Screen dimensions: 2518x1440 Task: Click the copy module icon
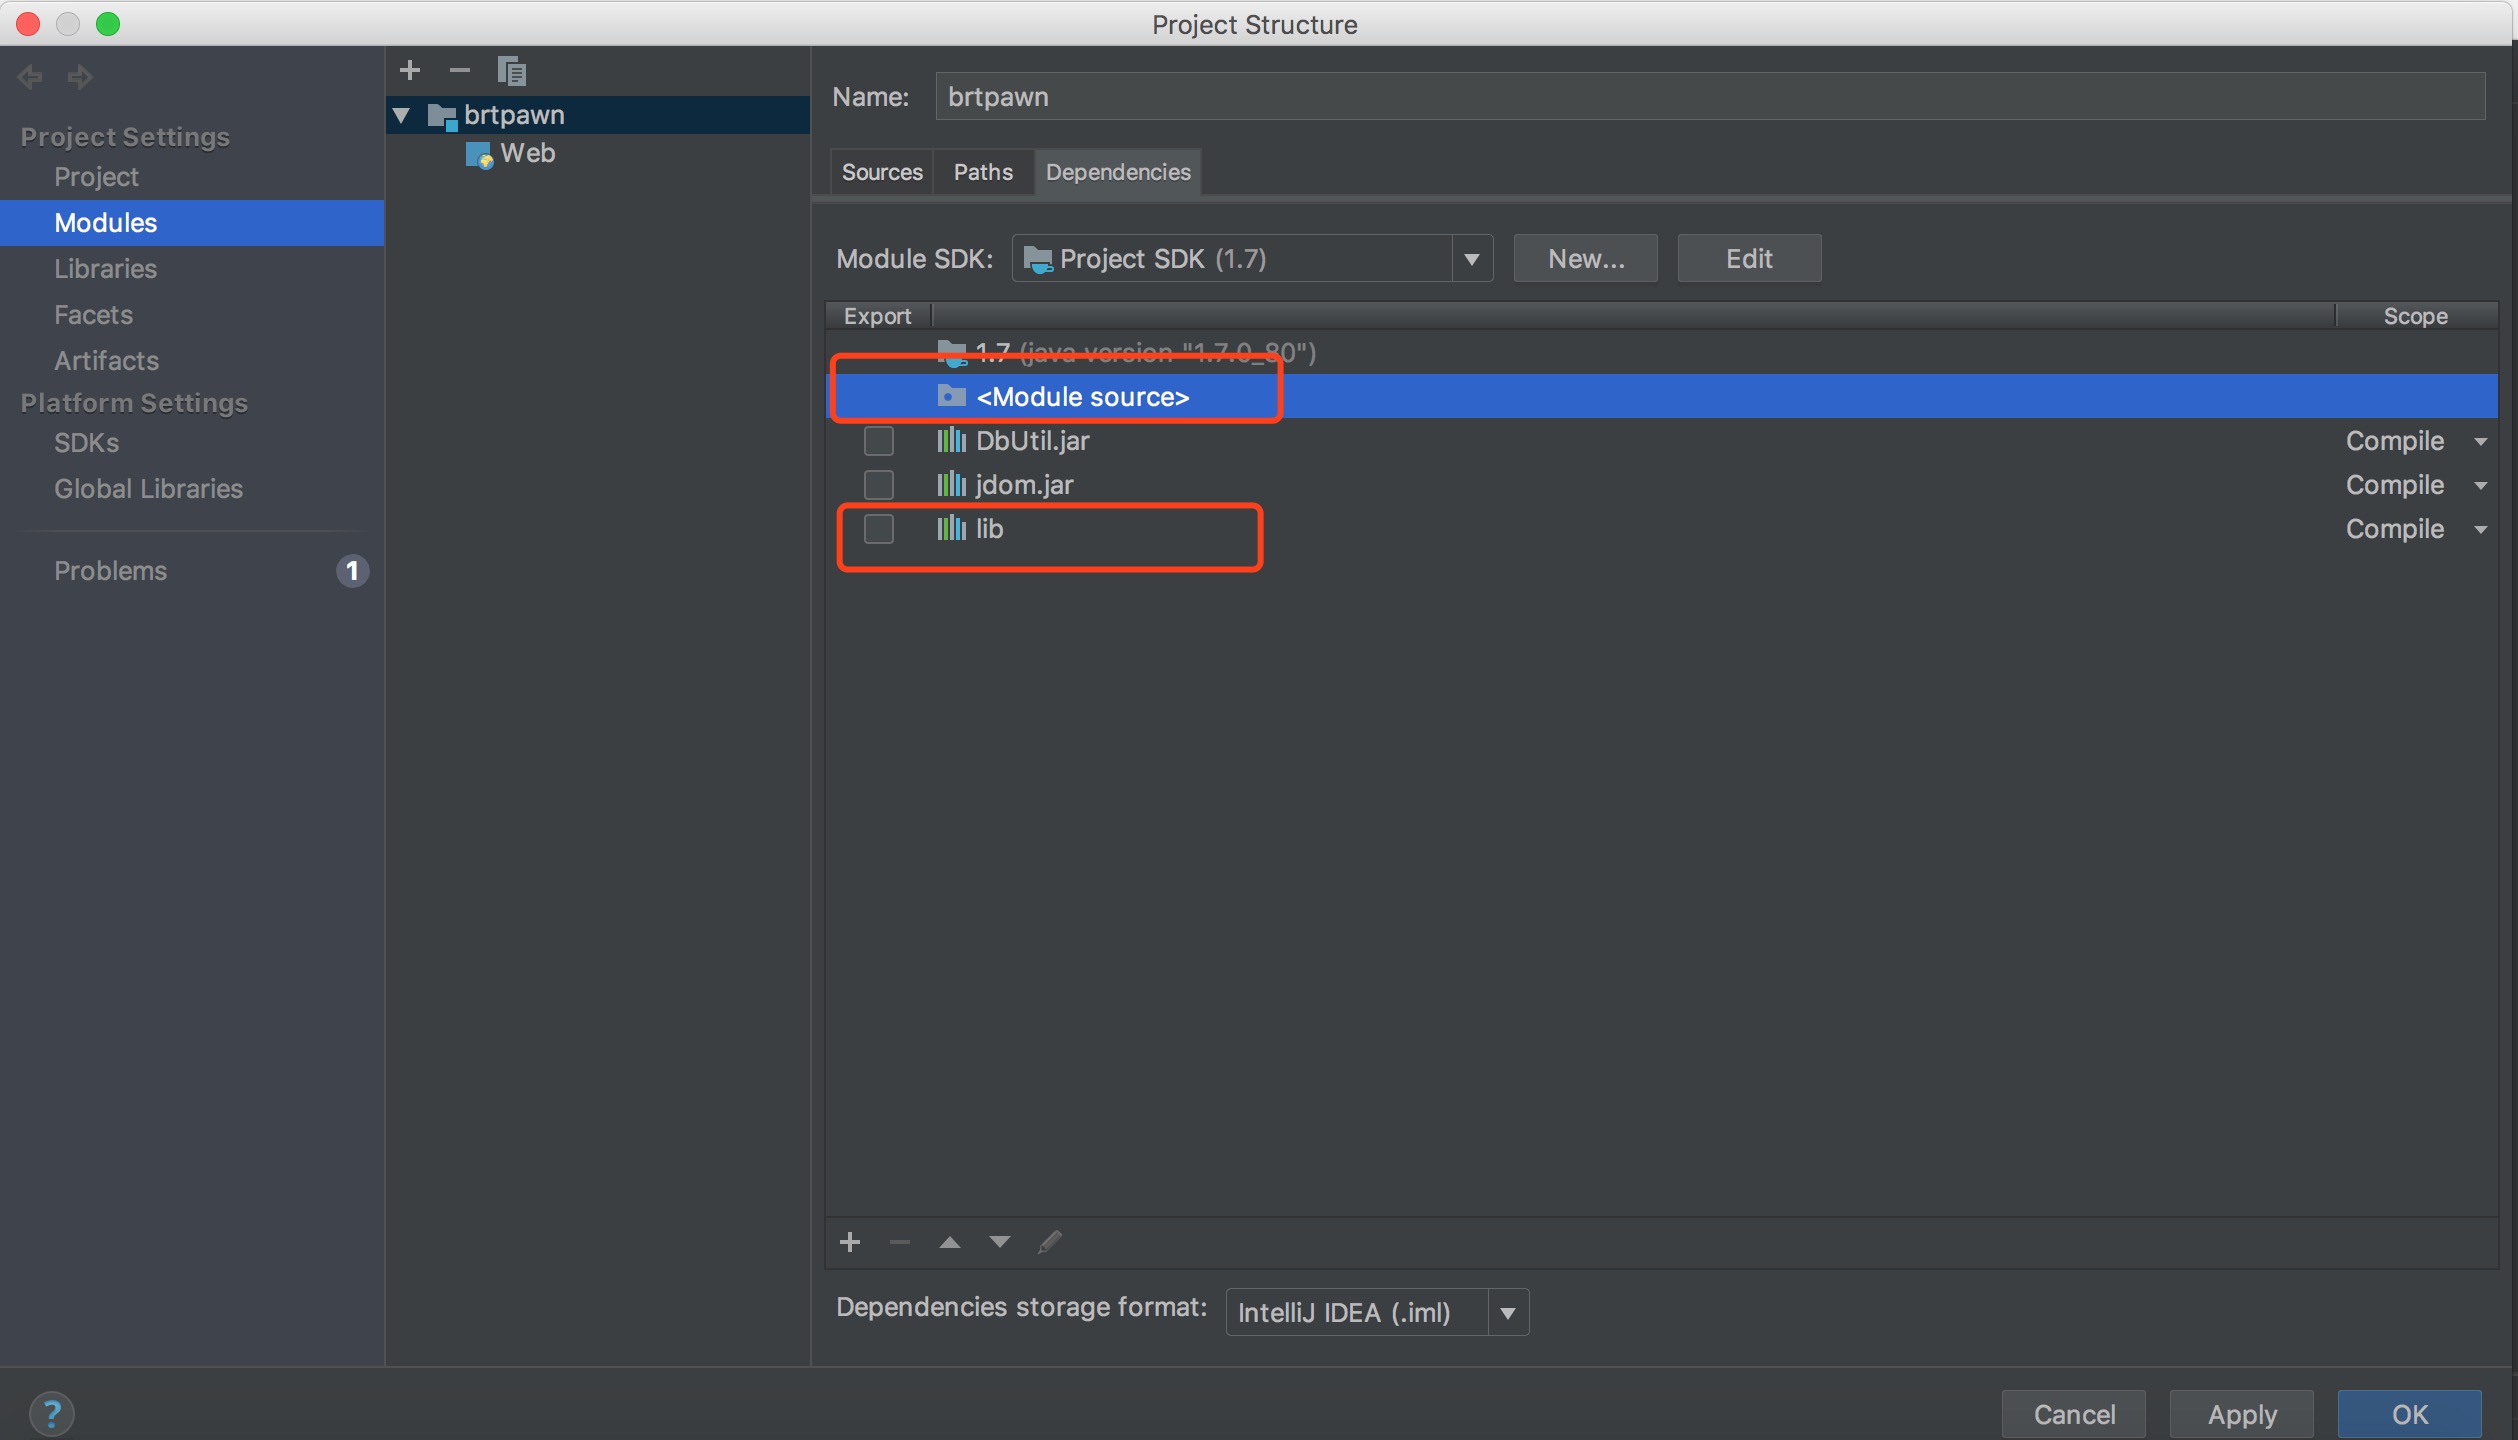pyautogui.click(x=512, y=71)
